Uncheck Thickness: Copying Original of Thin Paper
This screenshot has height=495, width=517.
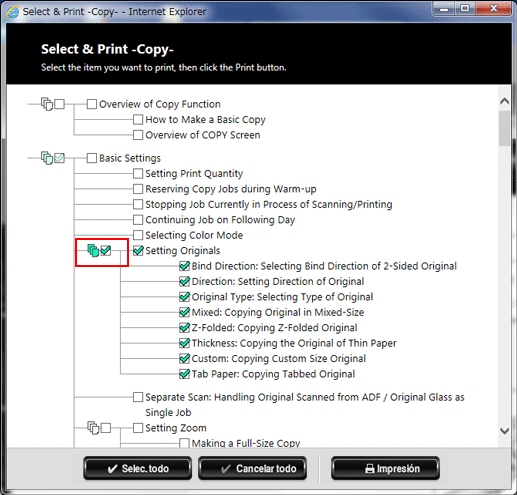pyautogui.click(x=184, y=343)
